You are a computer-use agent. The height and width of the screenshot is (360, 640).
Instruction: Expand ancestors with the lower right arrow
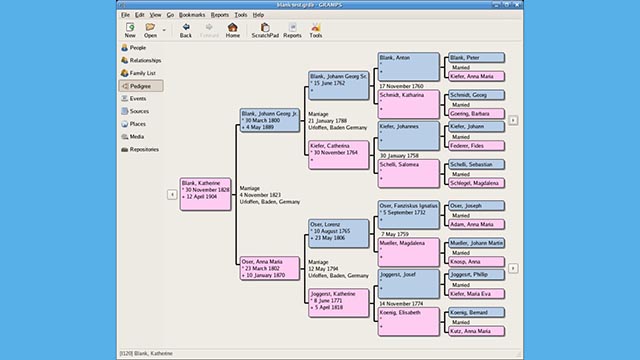tap(513, 268)
